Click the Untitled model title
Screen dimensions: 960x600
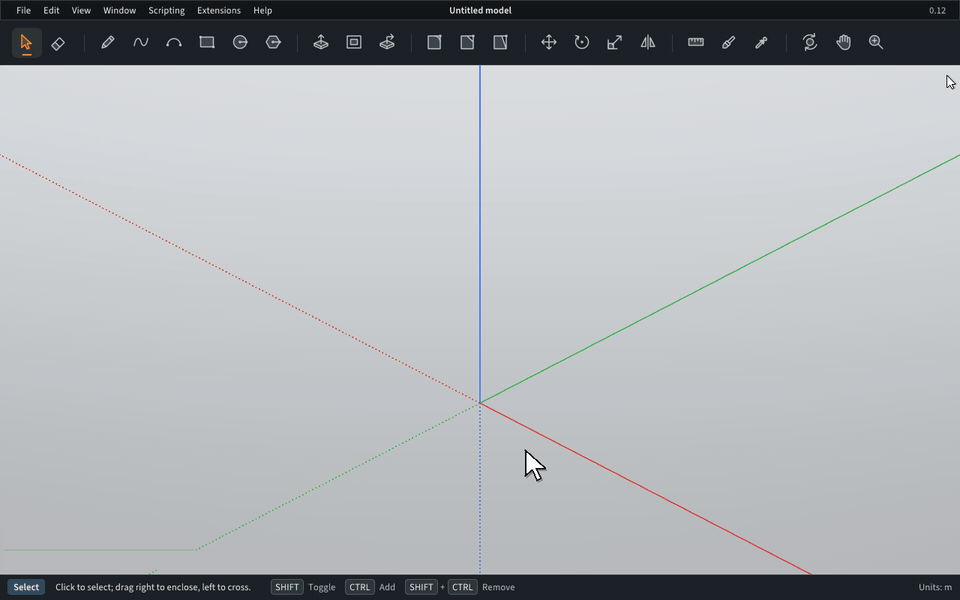480,10
